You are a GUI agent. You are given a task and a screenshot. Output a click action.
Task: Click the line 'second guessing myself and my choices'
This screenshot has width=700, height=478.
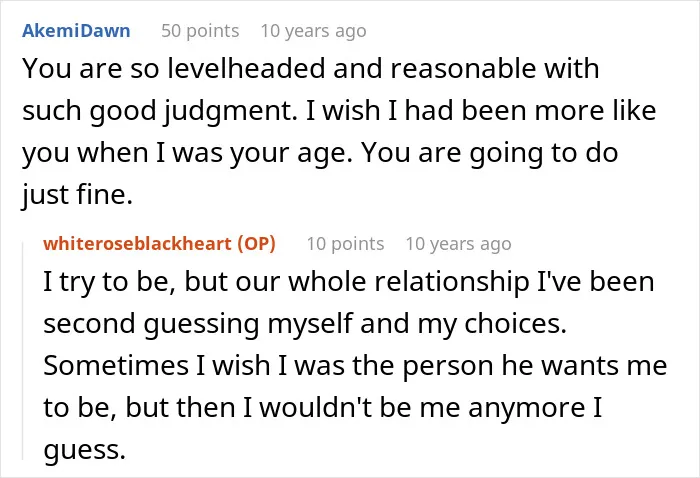305,324
